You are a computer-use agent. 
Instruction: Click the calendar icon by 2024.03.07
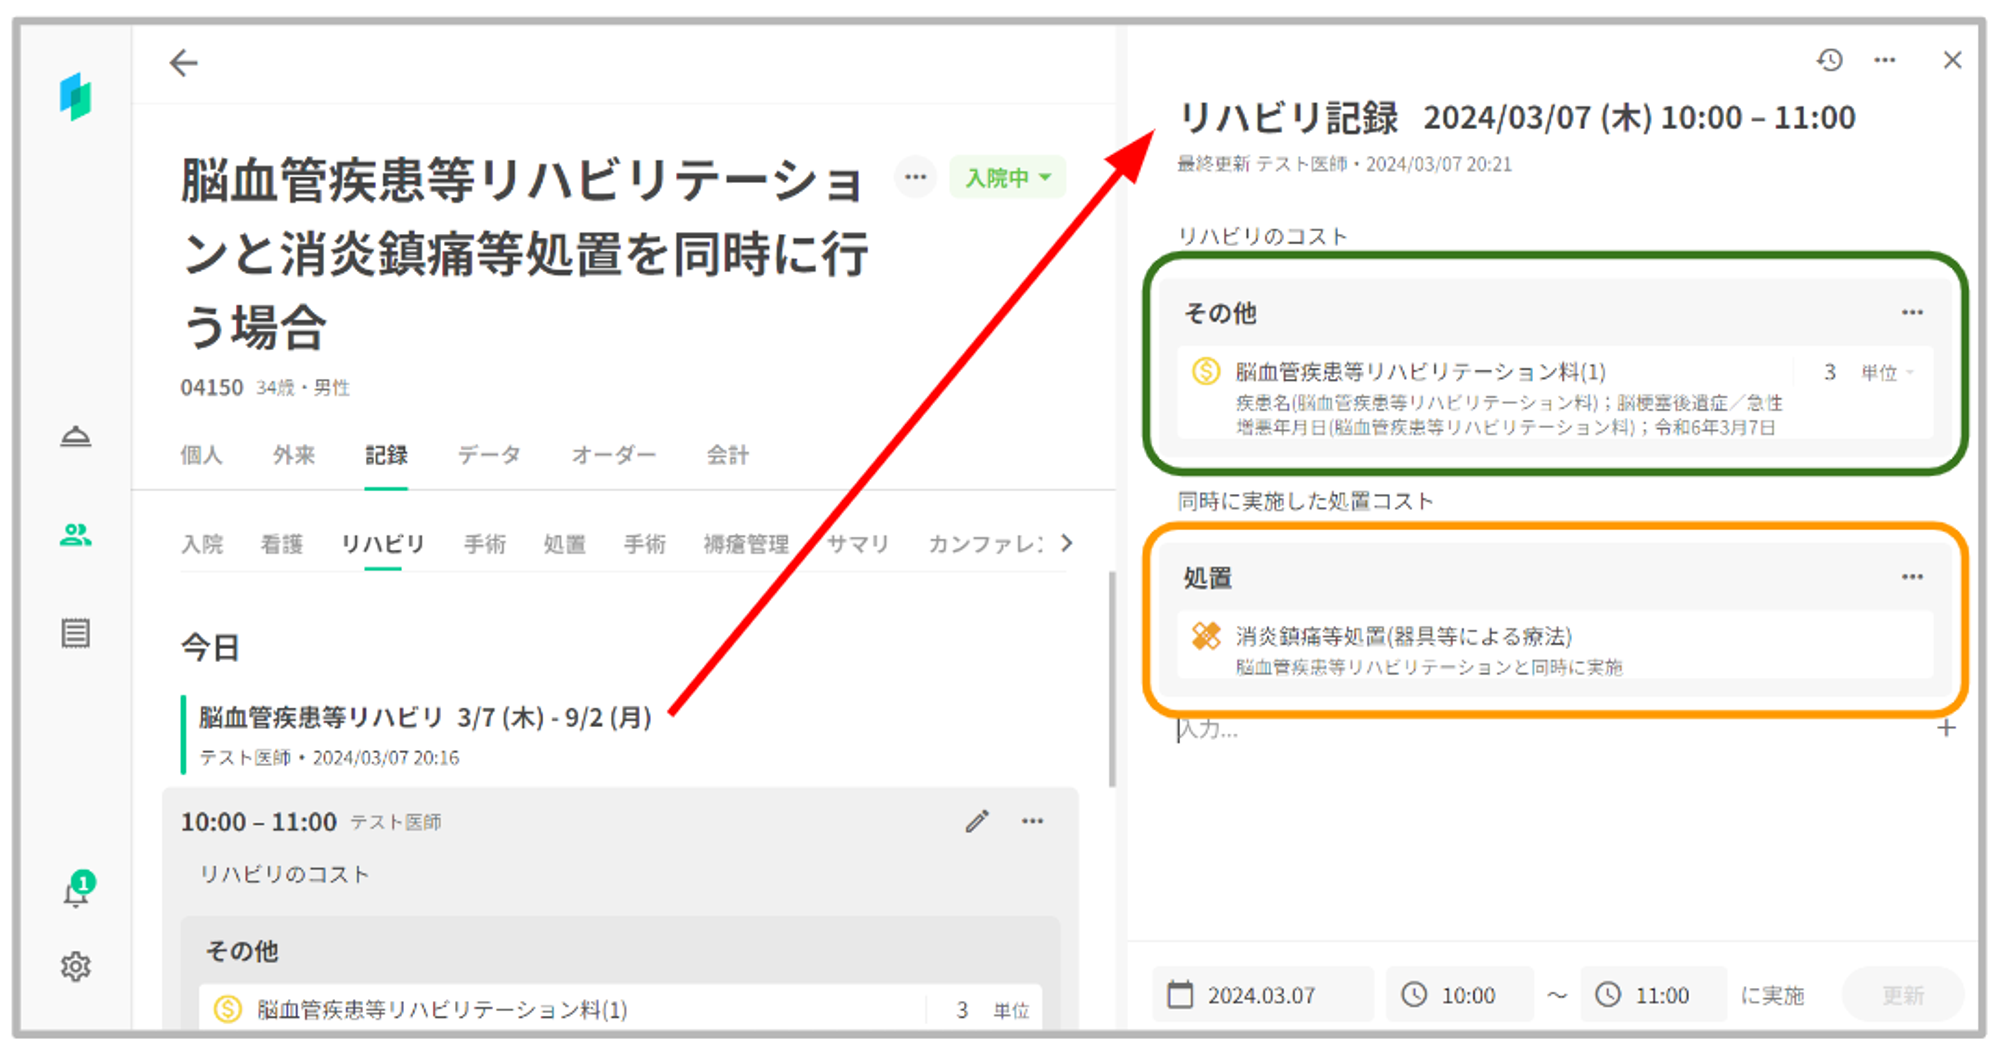tap(1181, 995)
